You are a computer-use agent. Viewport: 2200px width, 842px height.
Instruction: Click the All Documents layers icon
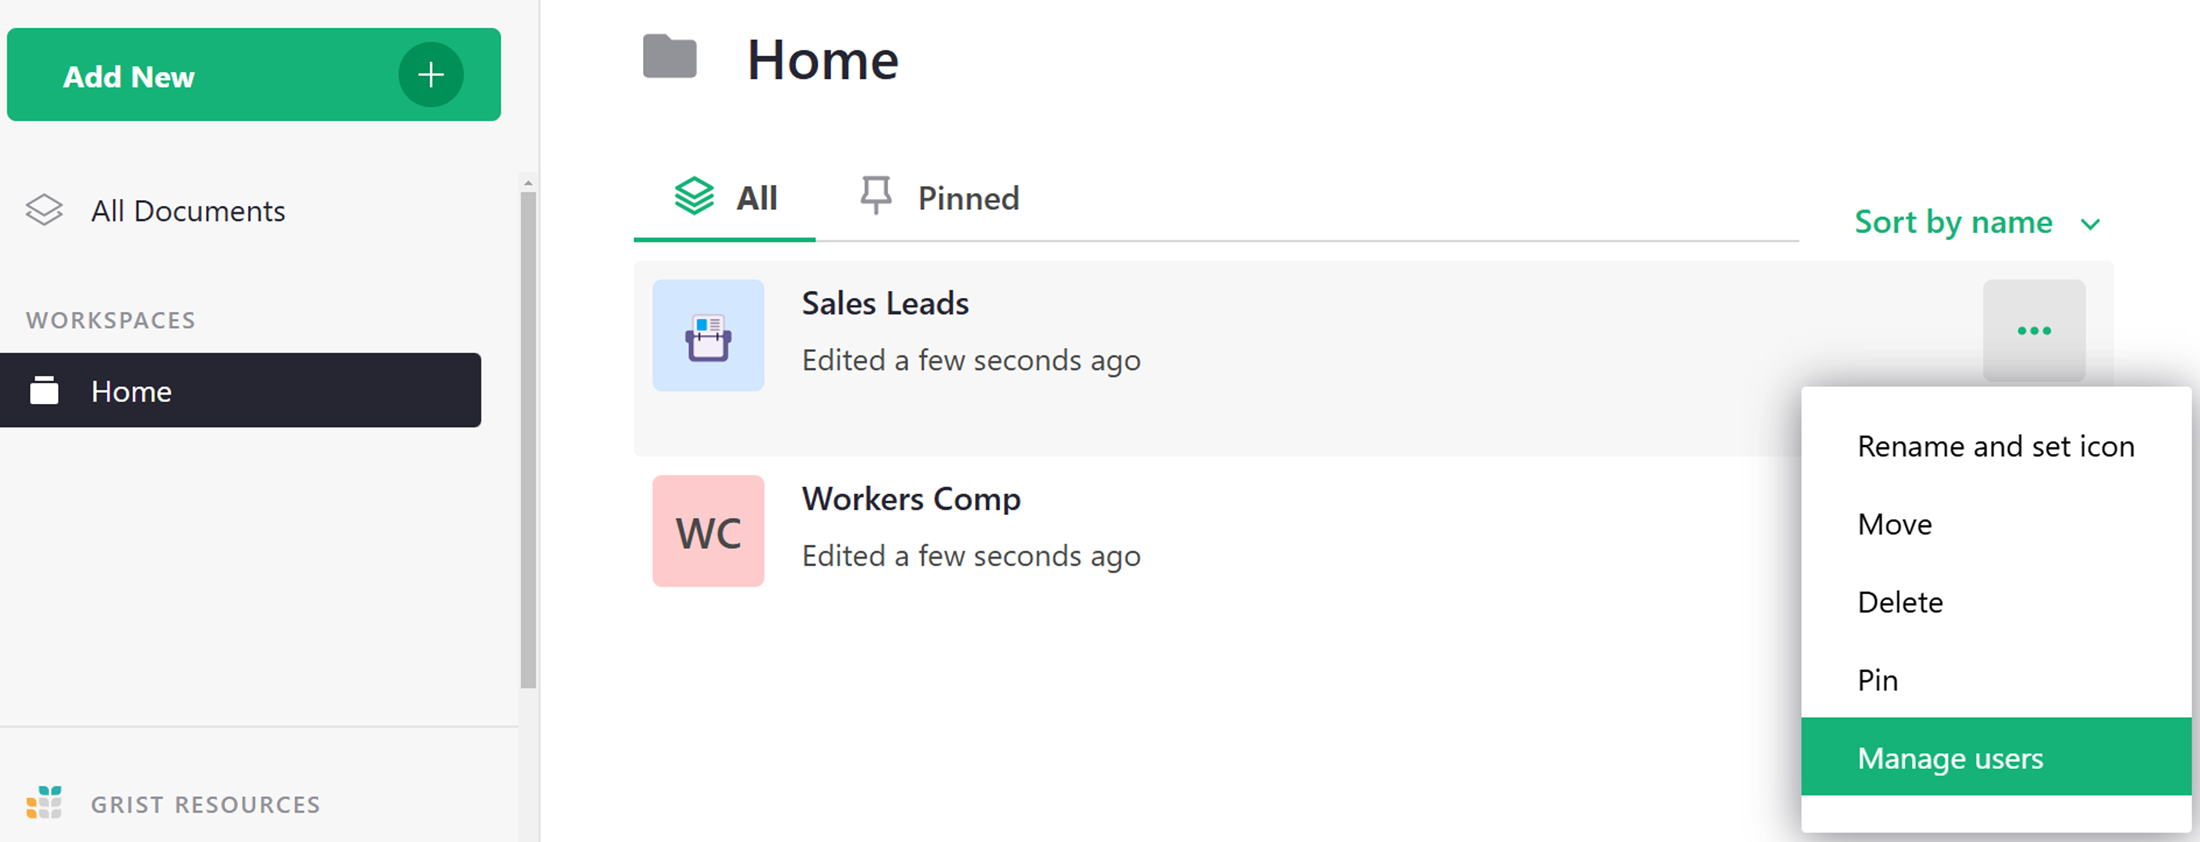(x=44, y=210)
